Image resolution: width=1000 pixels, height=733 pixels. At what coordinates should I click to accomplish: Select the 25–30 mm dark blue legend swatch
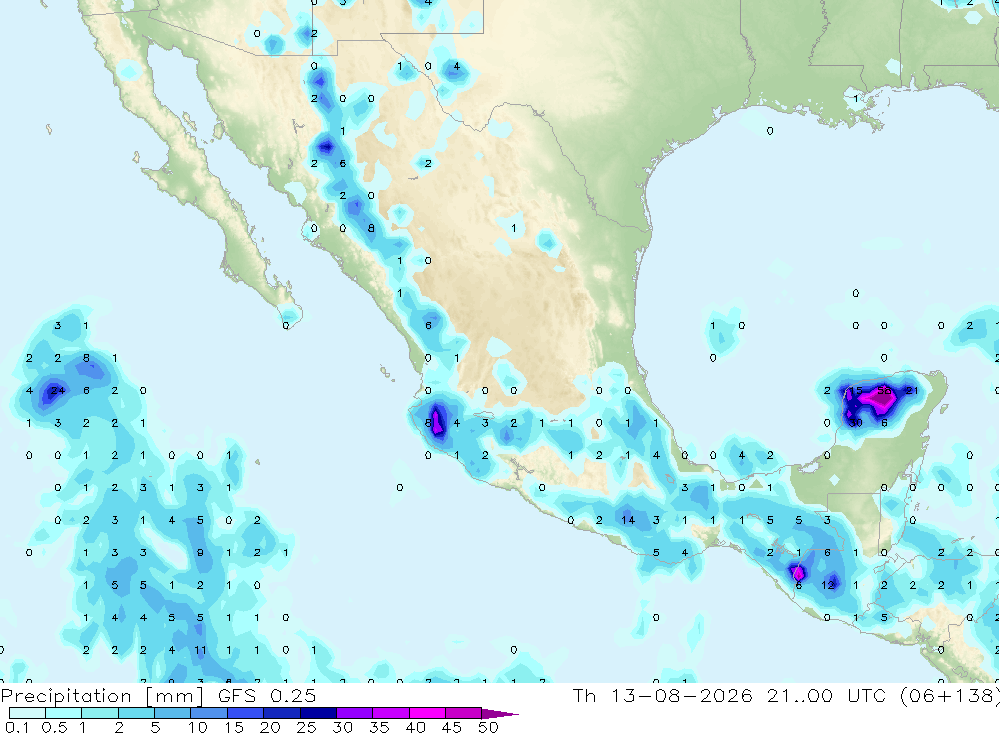coord(318,713)
